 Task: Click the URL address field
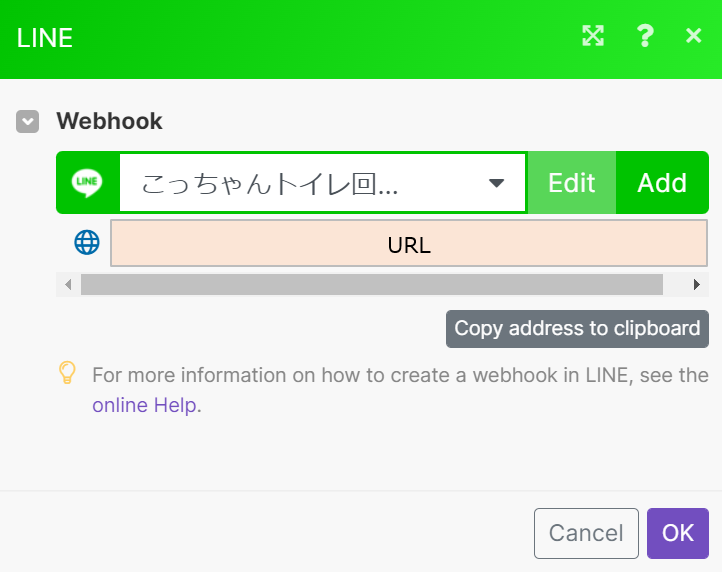(409, 243)
